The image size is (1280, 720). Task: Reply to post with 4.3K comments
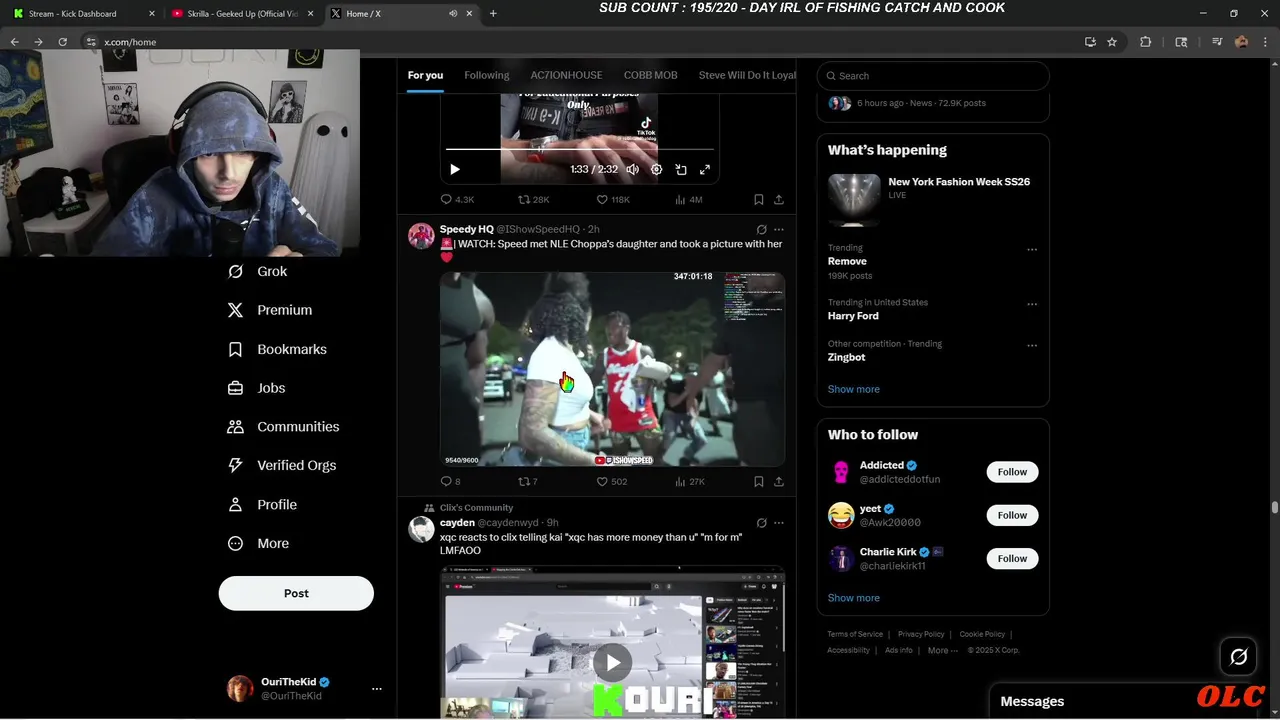click(457, 200)
